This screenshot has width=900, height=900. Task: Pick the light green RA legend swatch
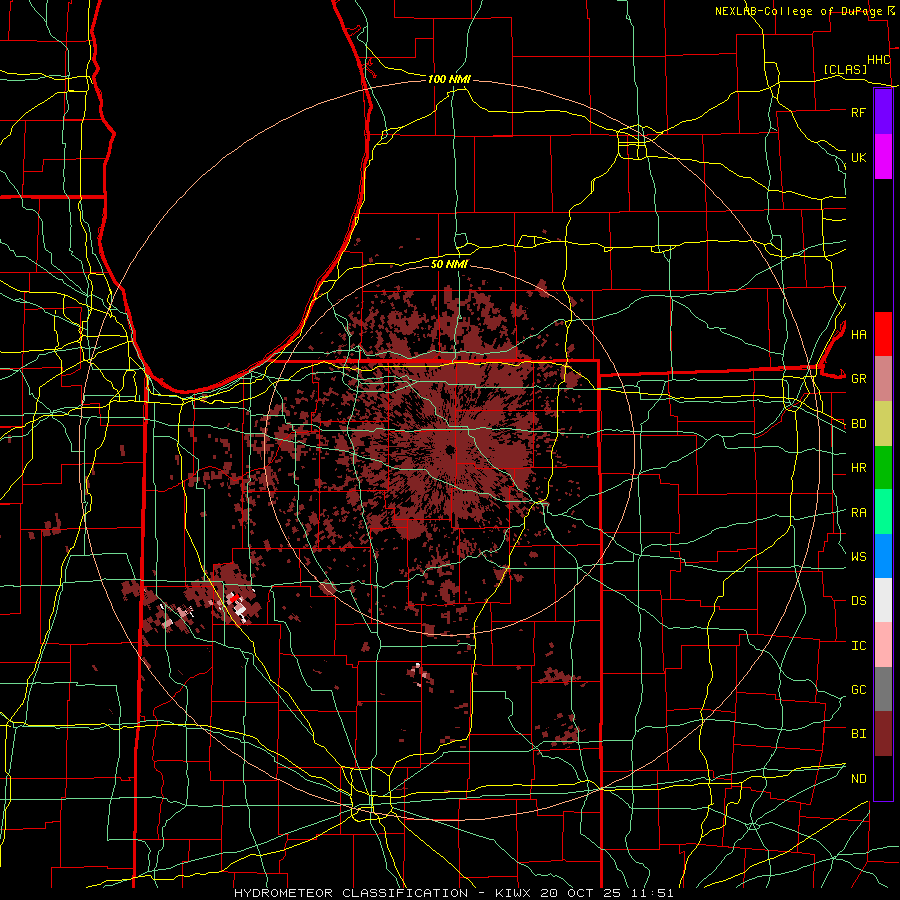coord(883,512)
